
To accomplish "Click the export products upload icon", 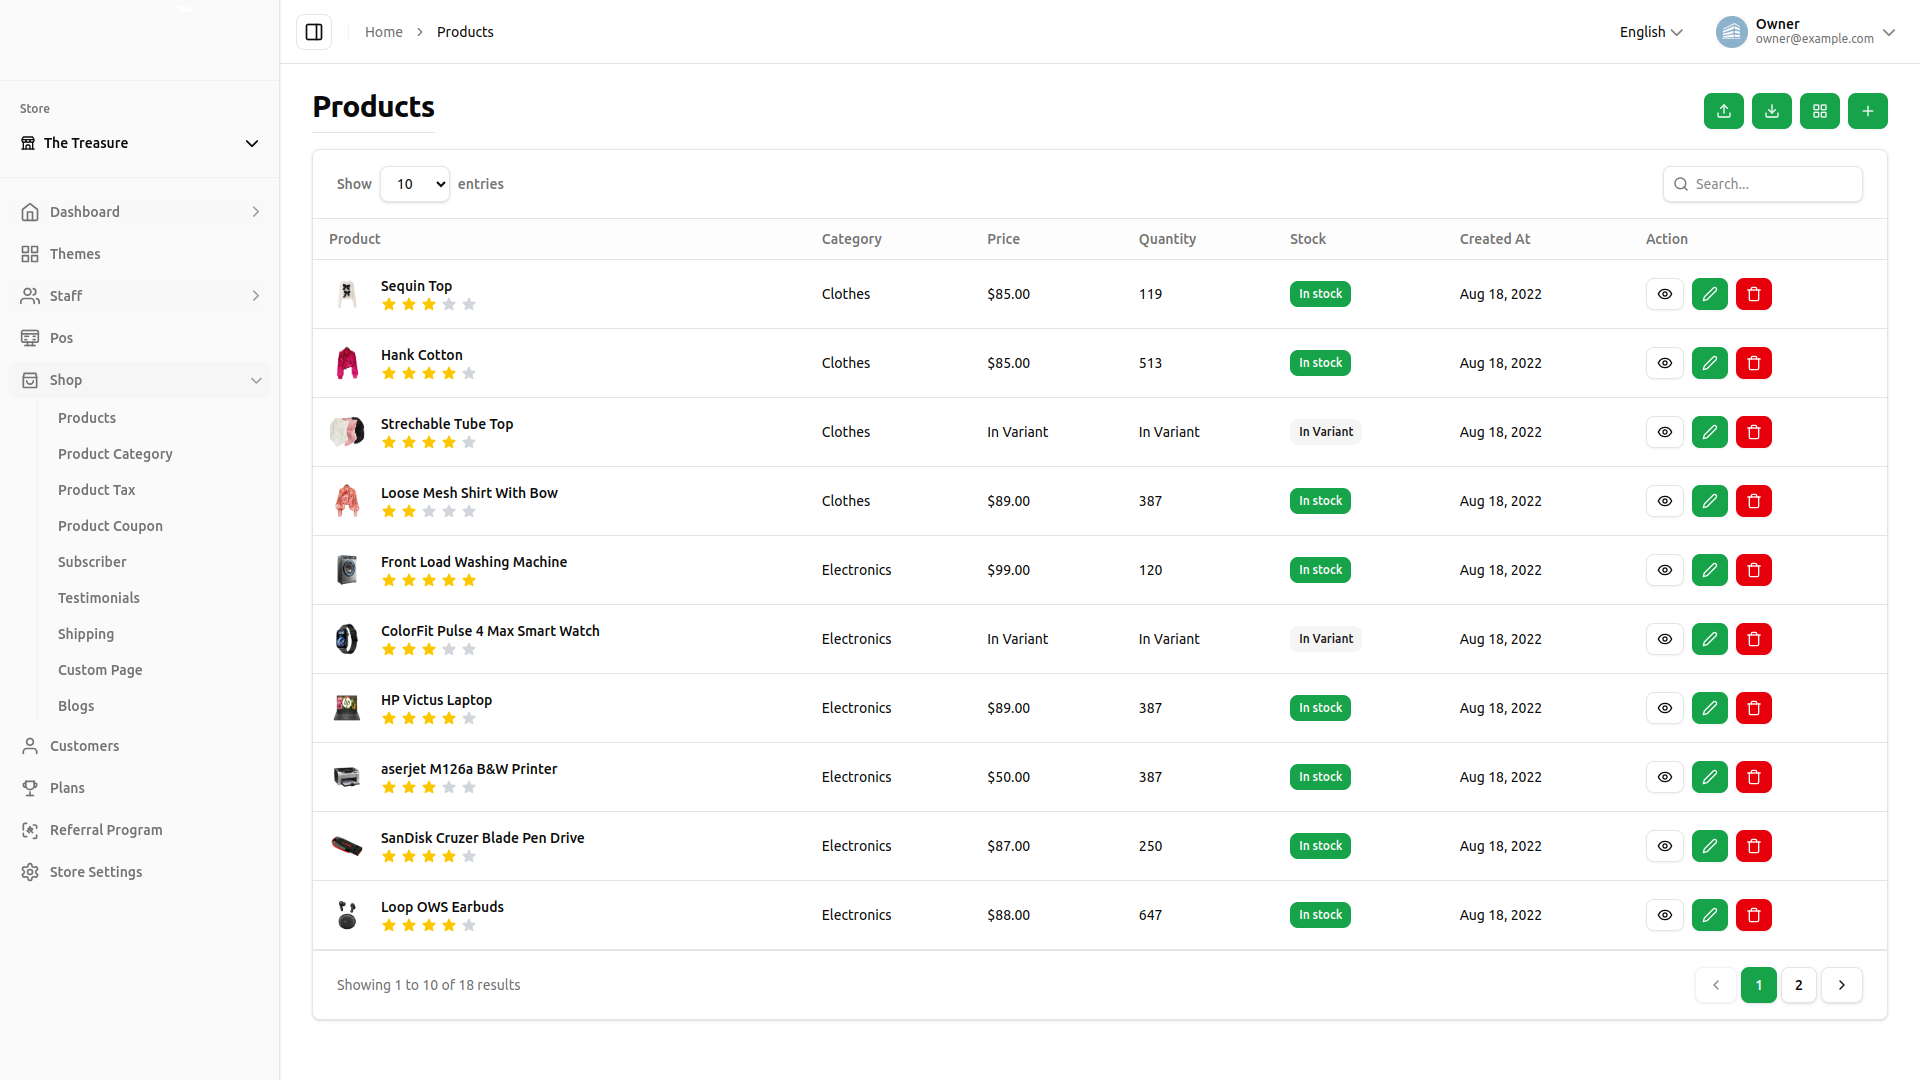I will point(1723,111).
